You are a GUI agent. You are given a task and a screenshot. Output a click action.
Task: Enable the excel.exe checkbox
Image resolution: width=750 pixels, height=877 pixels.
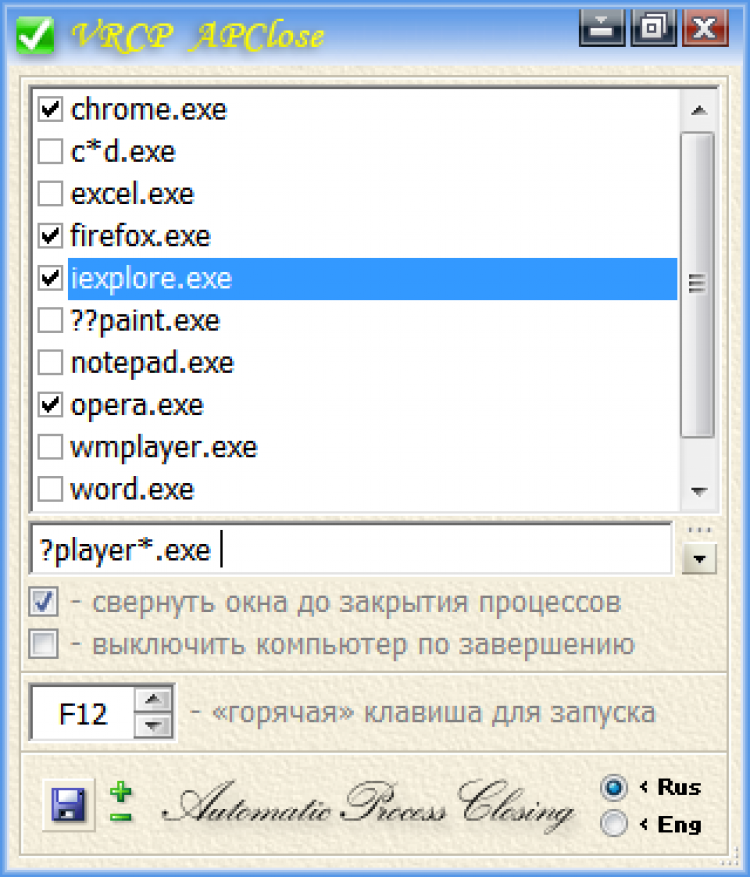[49, 193]
